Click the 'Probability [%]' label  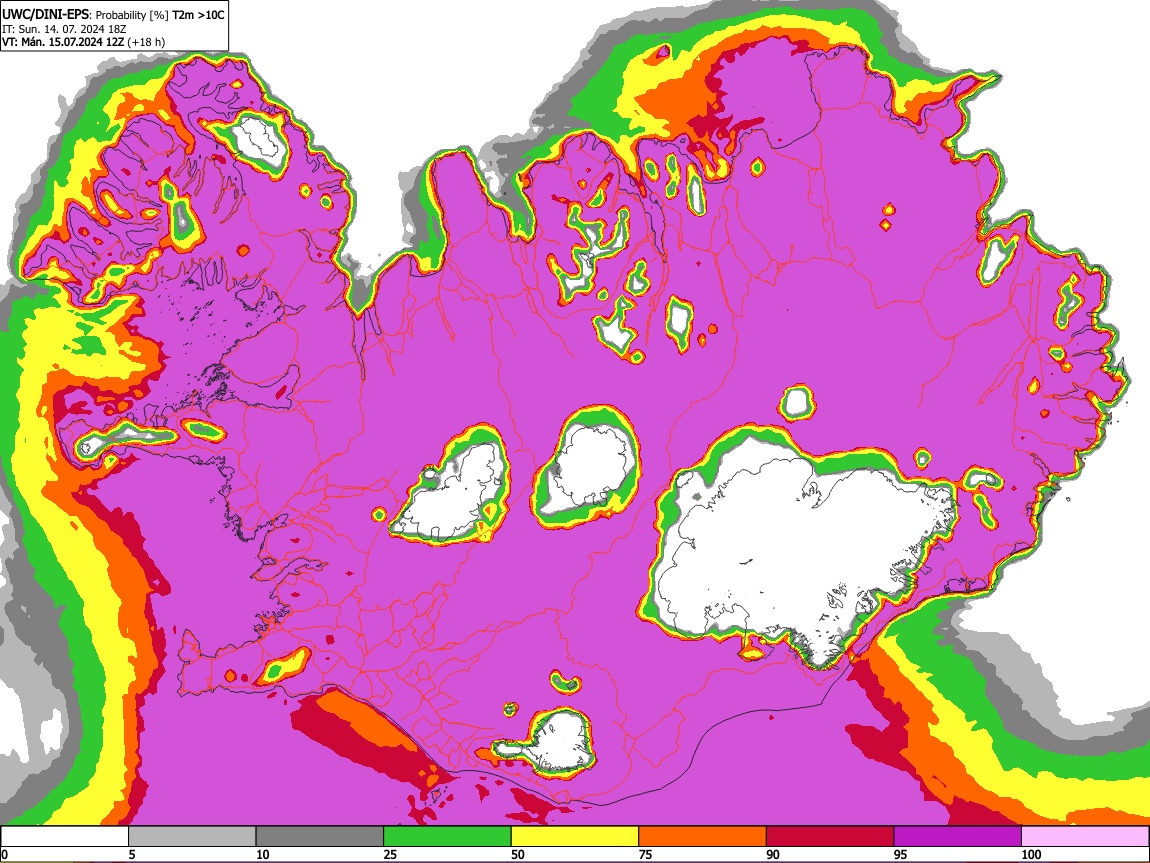tap(132, 15)
